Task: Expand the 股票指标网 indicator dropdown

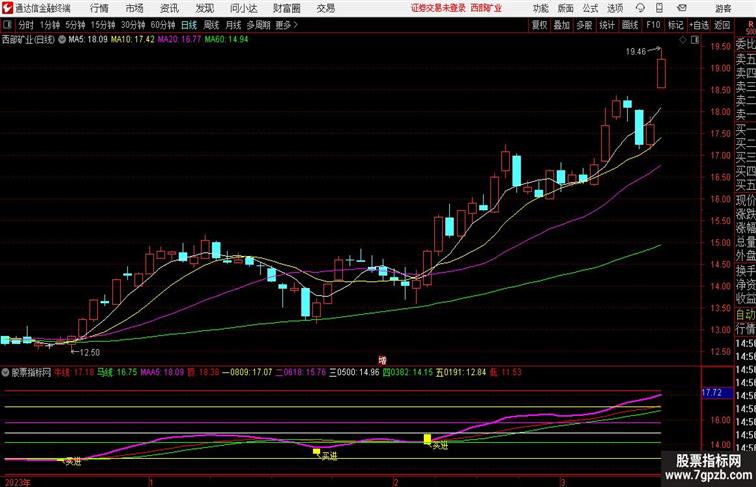Action: click(5, 372)
